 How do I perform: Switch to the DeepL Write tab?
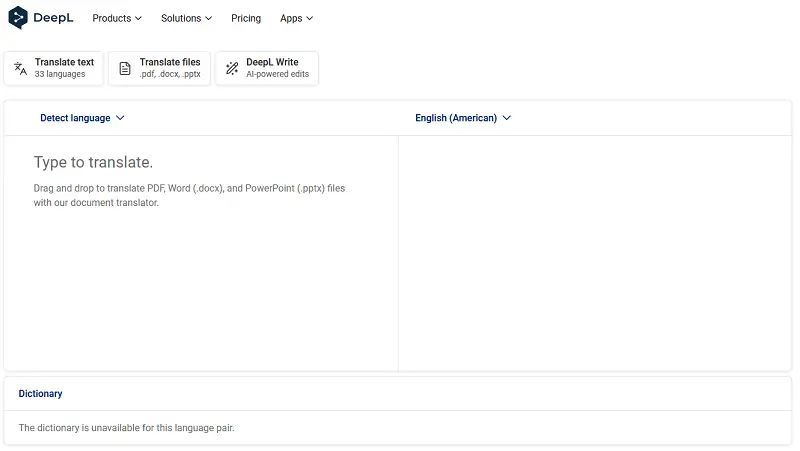267,68
